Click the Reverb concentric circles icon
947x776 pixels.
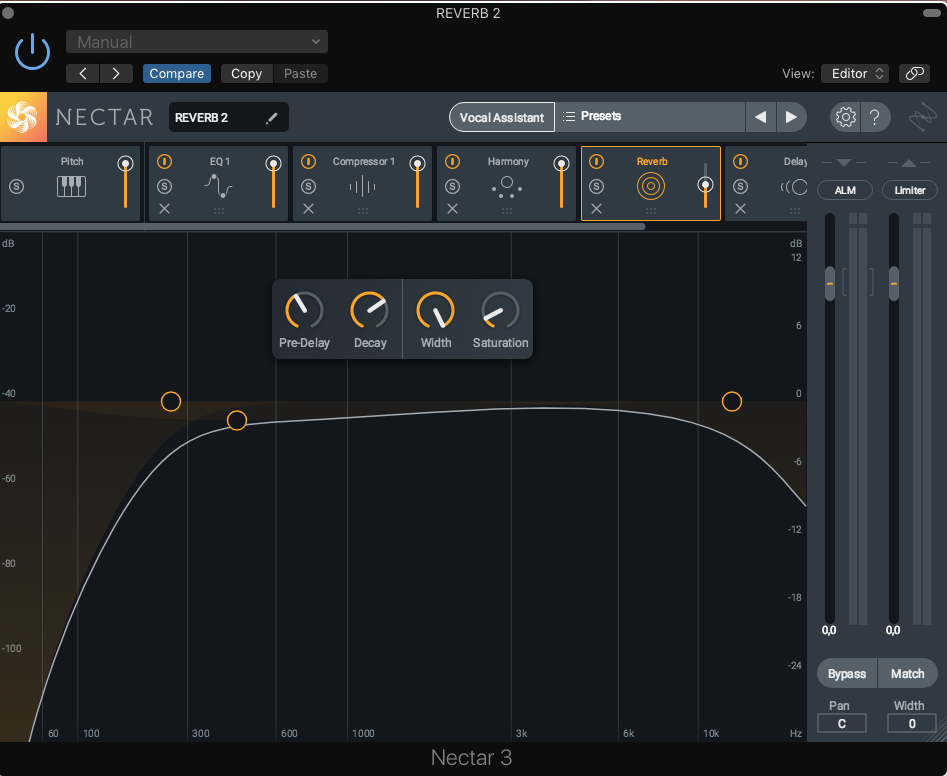pos(651,187)
